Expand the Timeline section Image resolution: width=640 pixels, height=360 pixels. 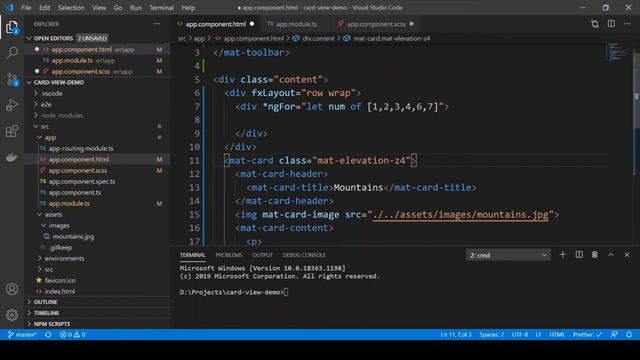46,313
